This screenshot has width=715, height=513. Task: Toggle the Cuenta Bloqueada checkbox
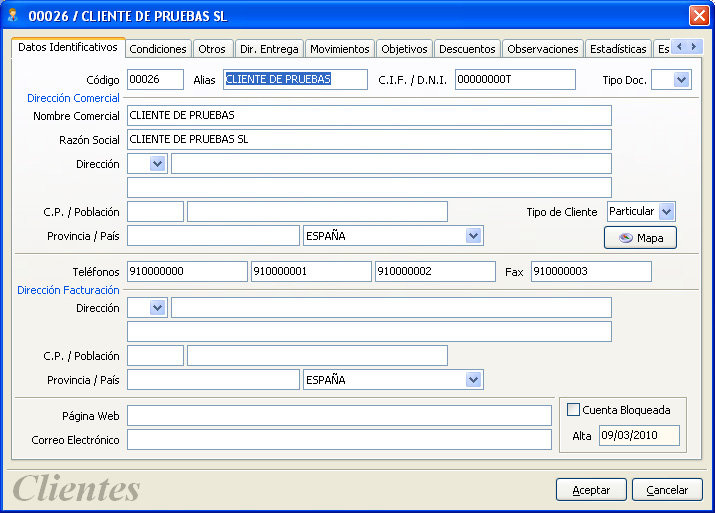click(573, 409)
